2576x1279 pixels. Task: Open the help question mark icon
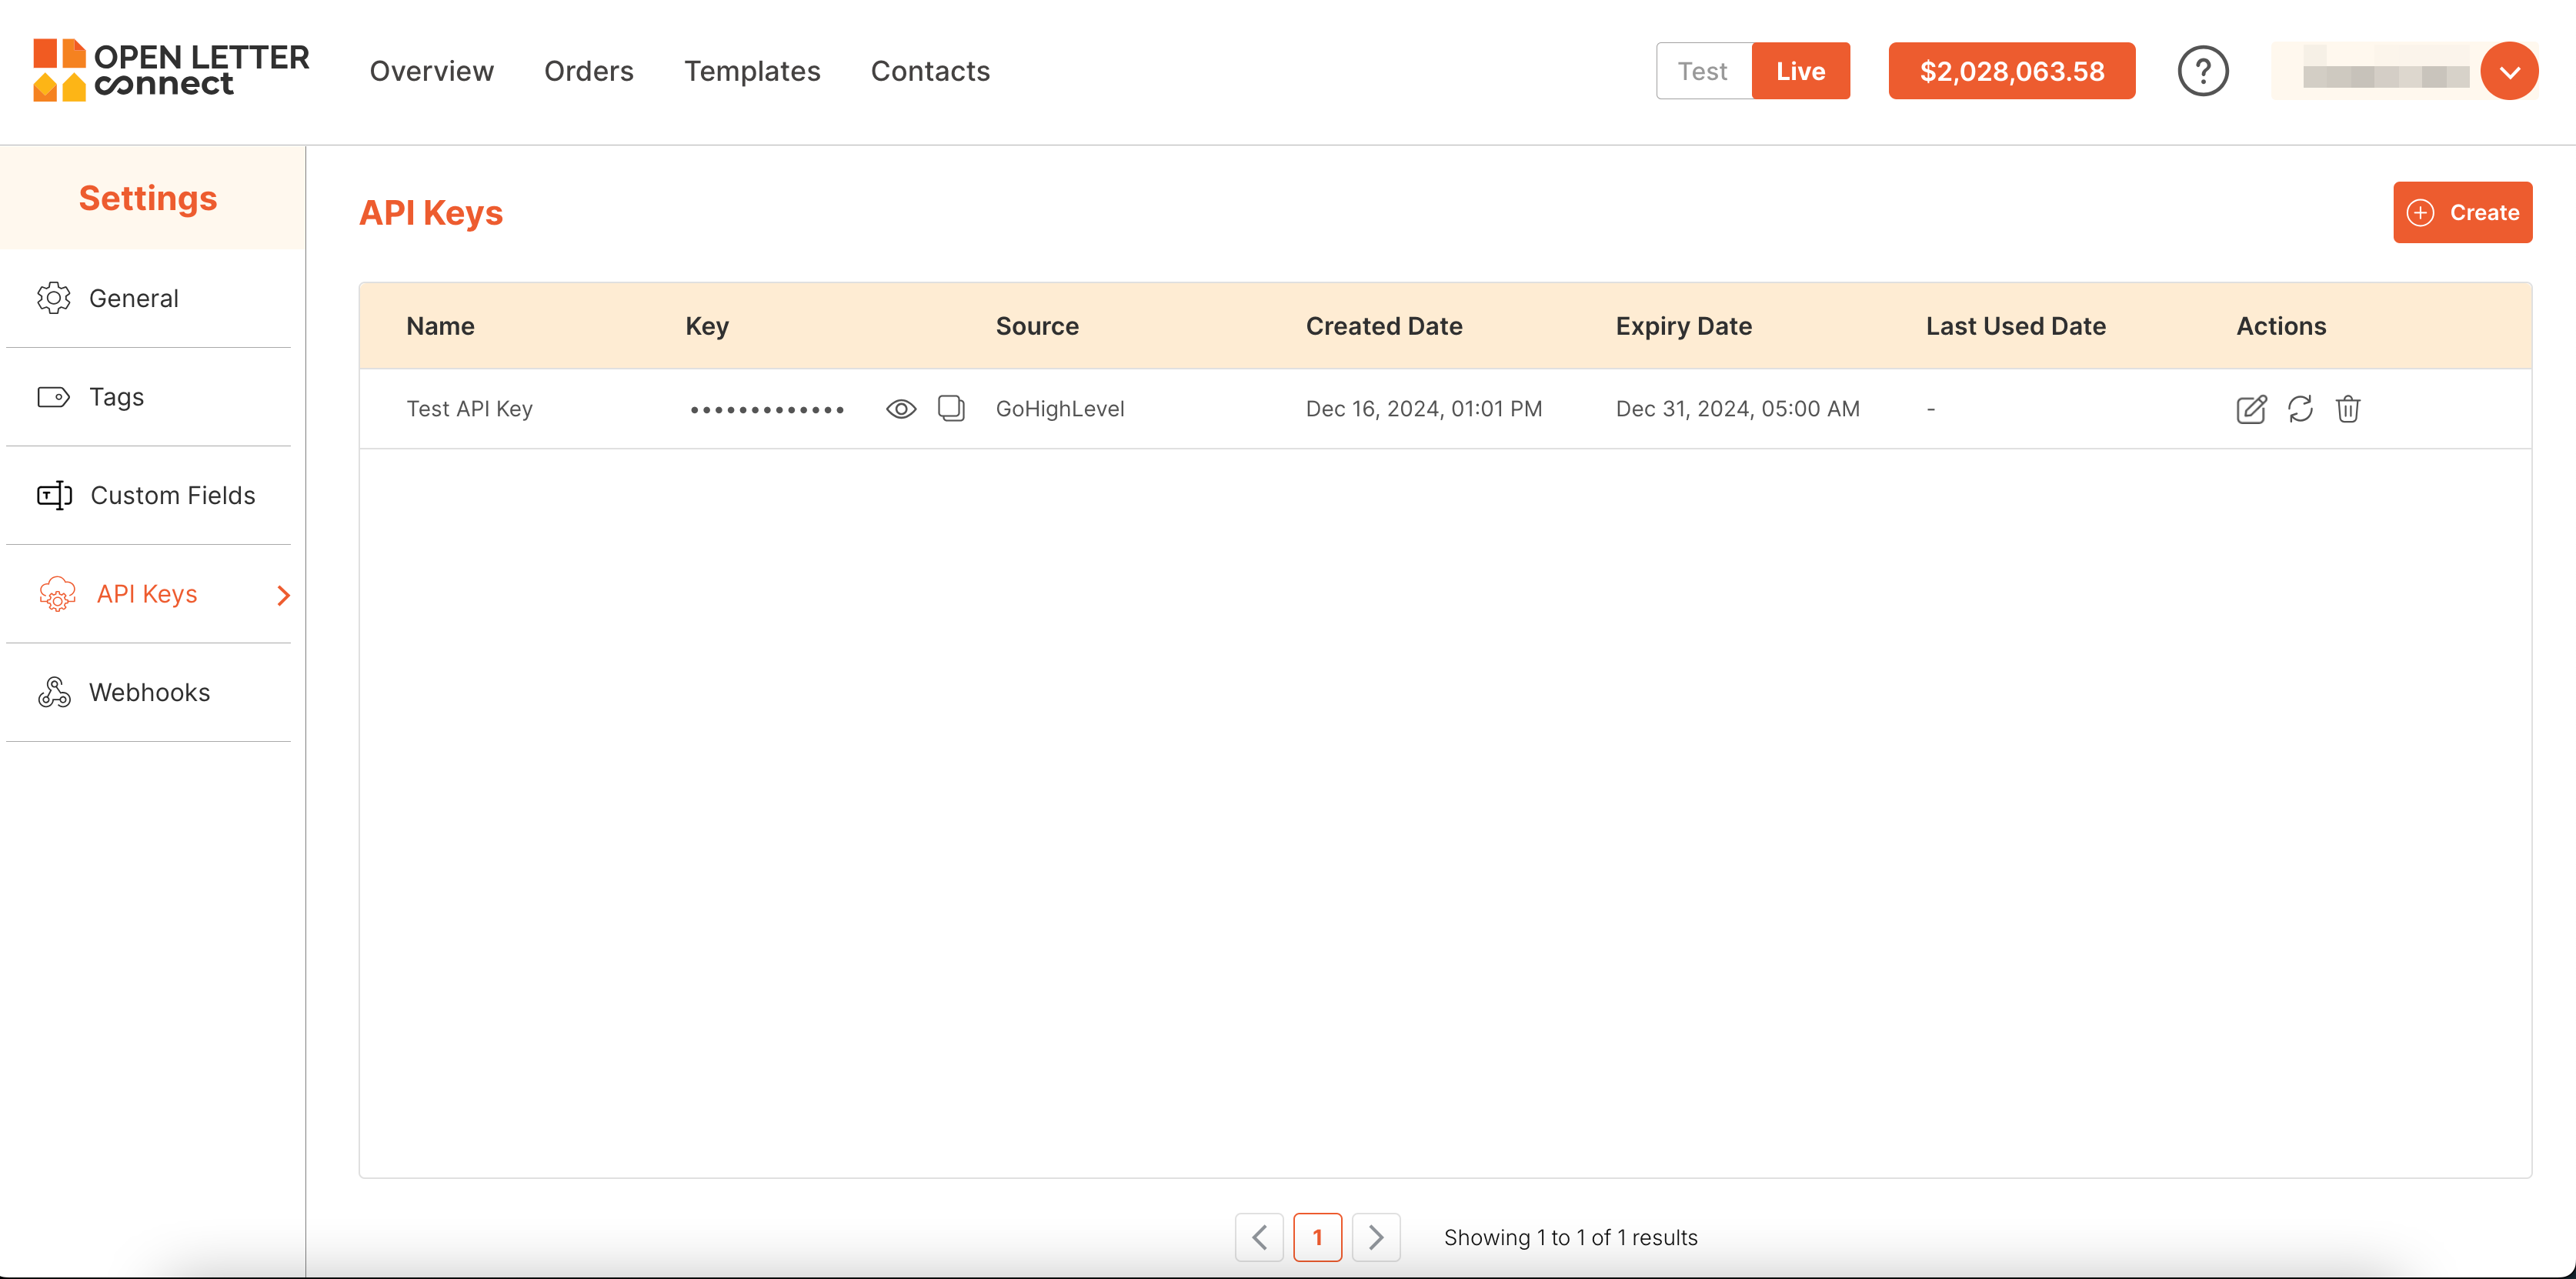pos(2202,71)
